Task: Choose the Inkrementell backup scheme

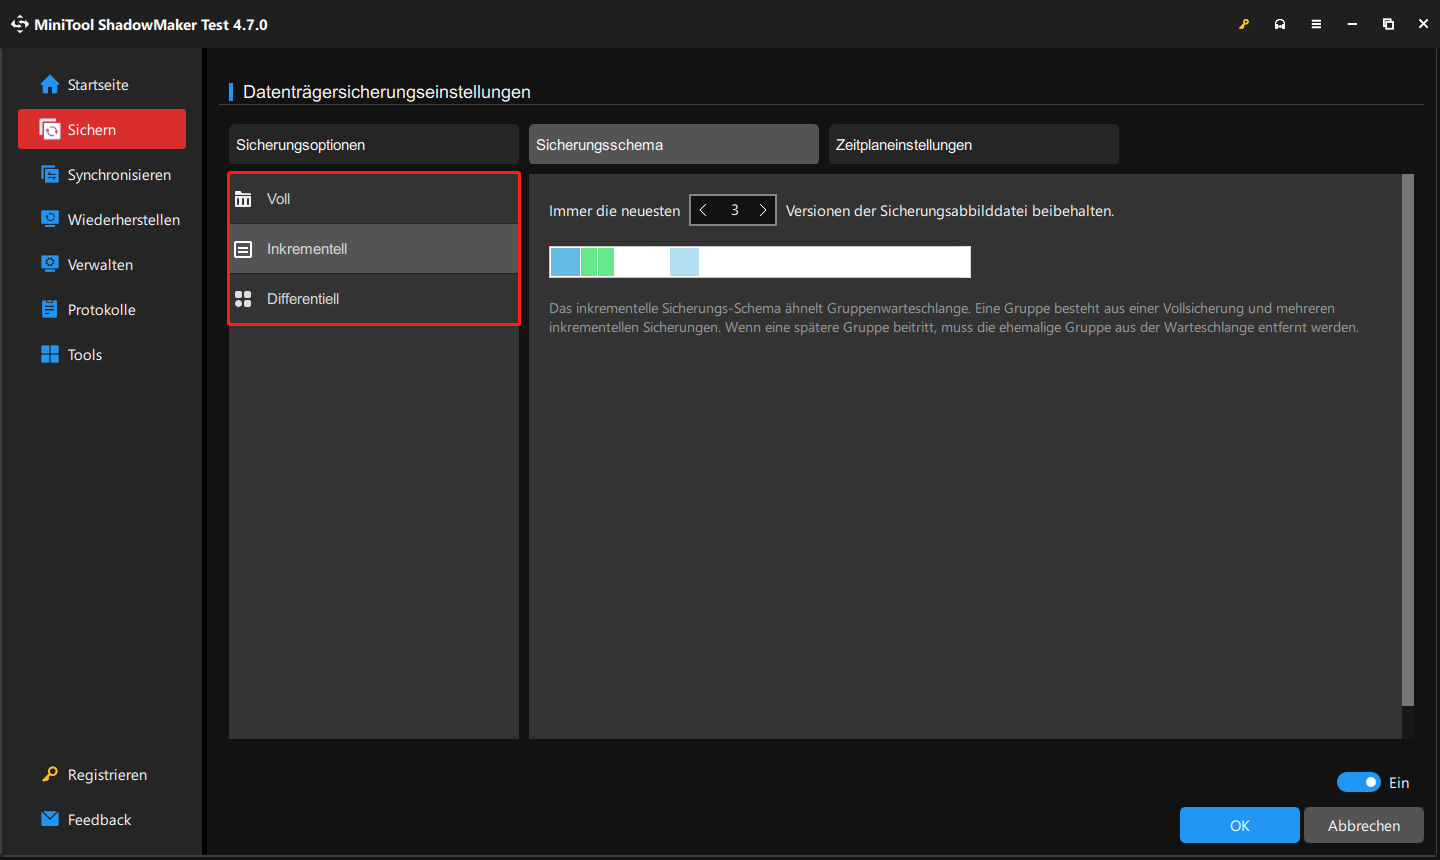Action: (374, 249)
